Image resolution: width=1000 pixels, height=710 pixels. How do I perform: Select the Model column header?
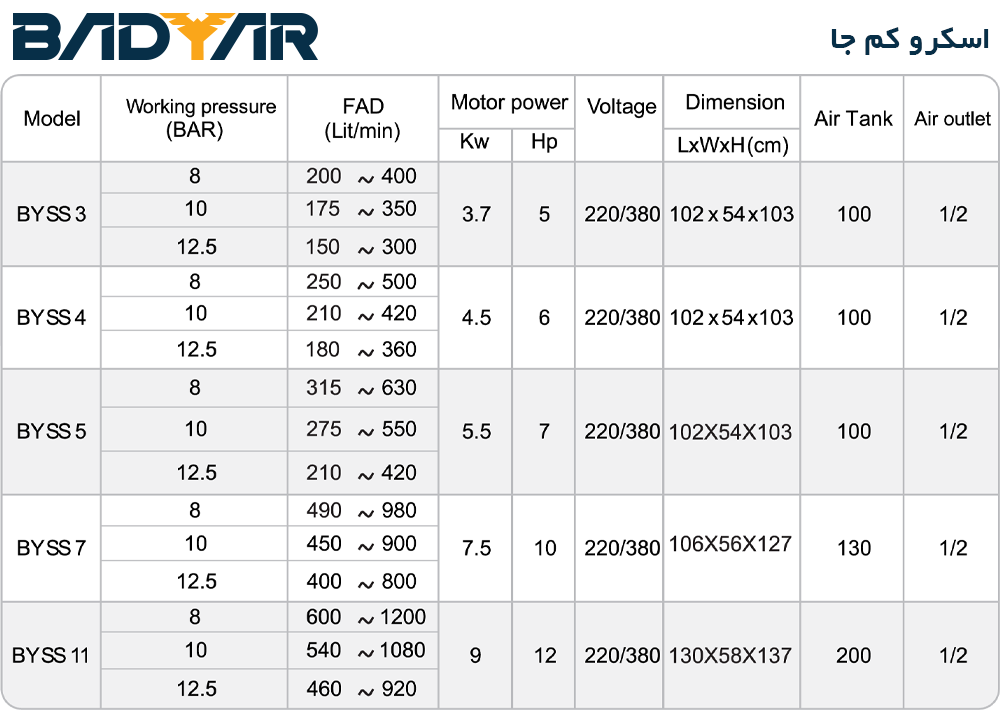[52, 119]
